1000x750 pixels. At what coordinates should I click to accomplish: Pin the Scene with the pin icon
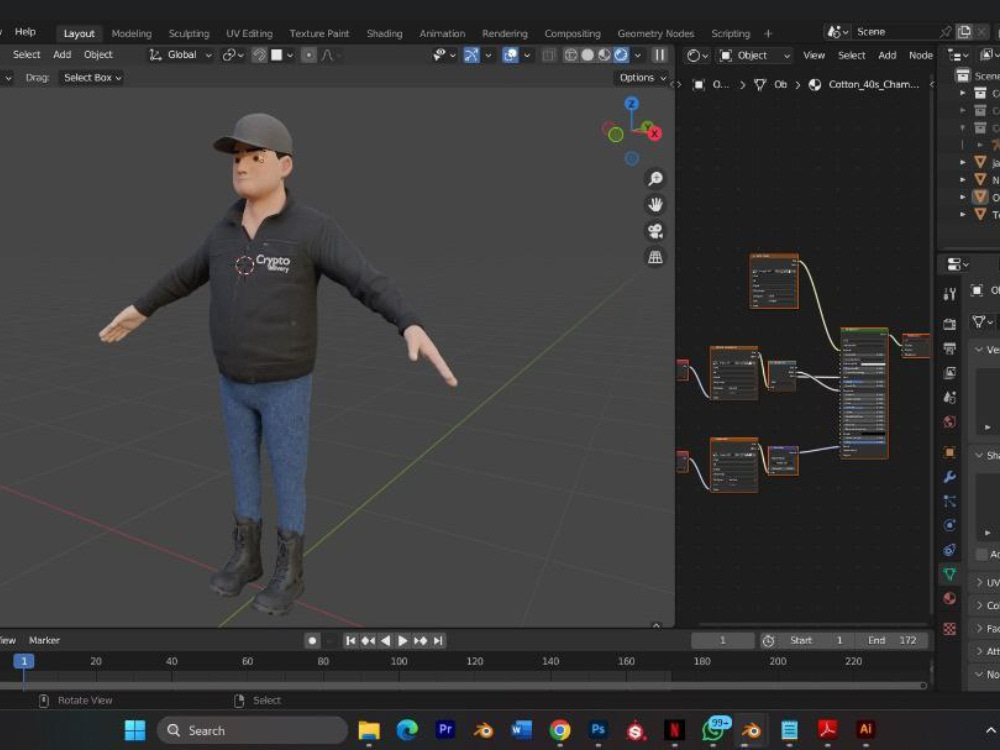pyautogui.click(x=946, y=32)
